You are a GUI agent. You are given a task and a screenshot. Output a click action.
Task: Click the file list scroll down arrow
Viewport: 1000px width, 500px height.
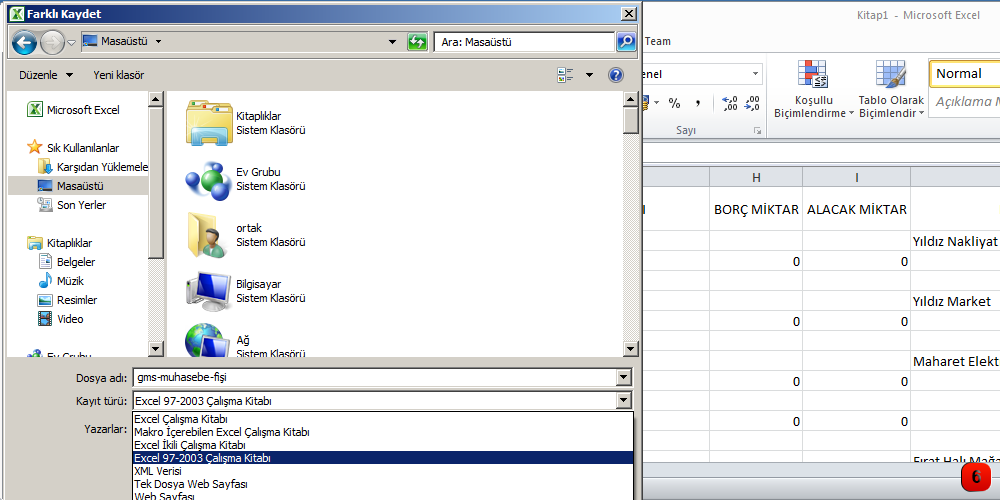[x=631, y=349]
